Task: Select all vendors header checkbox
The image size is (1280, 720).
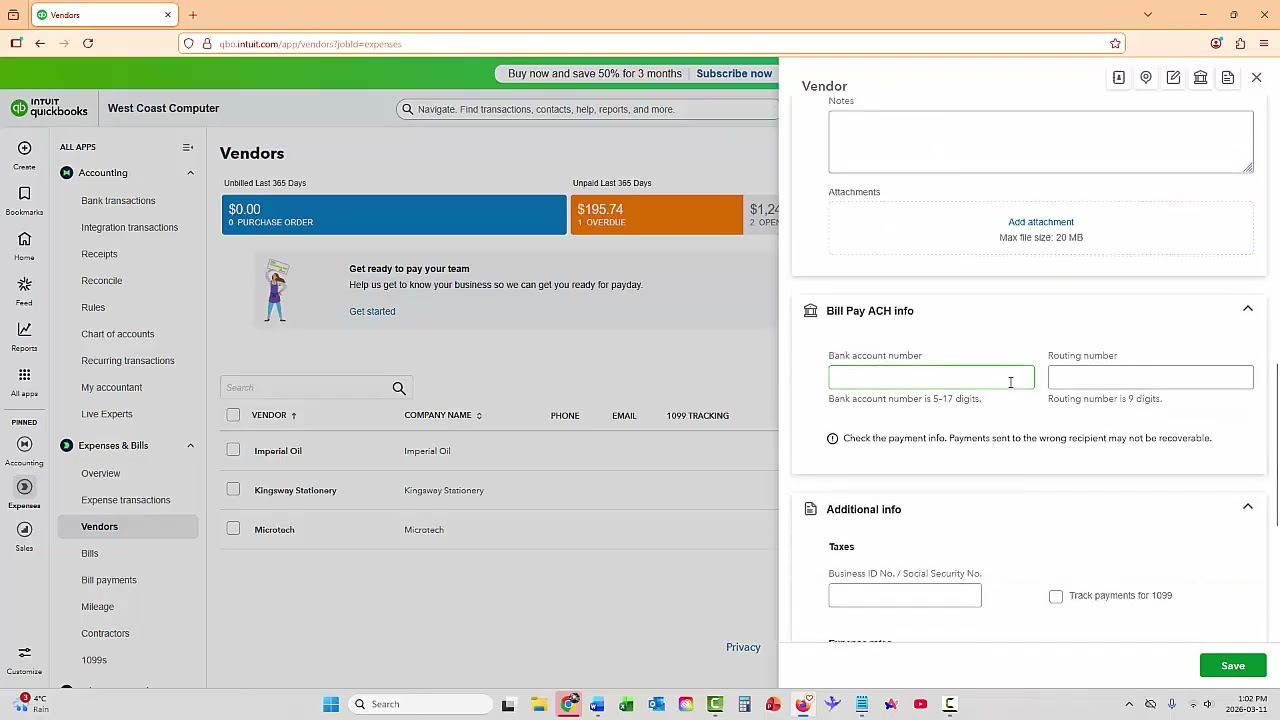Action: coord(233,415)
